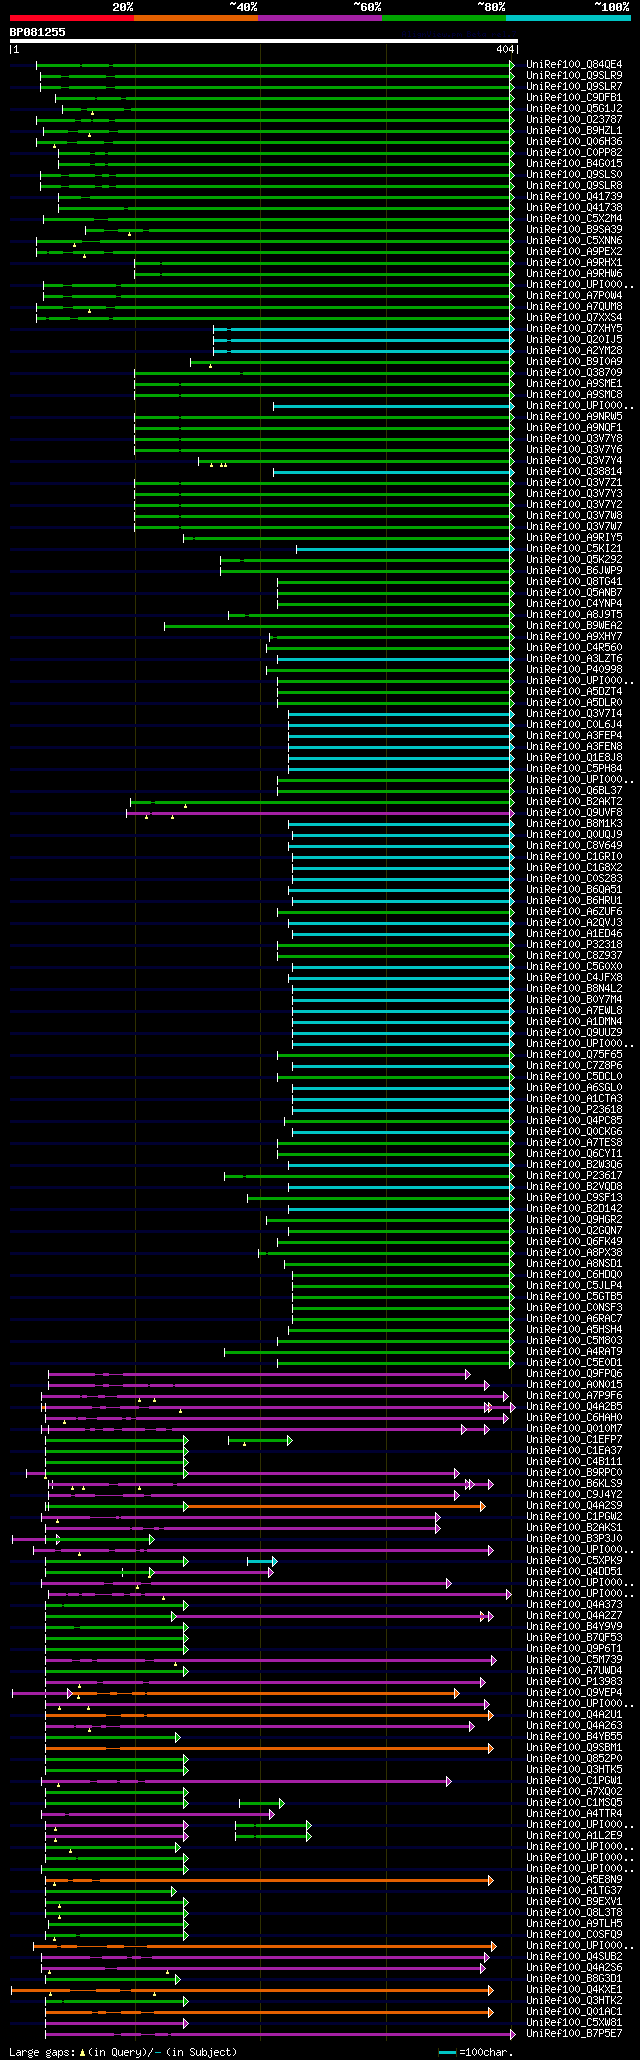Click the UniRef100_B3P3J0 label

coord(574,1539)
